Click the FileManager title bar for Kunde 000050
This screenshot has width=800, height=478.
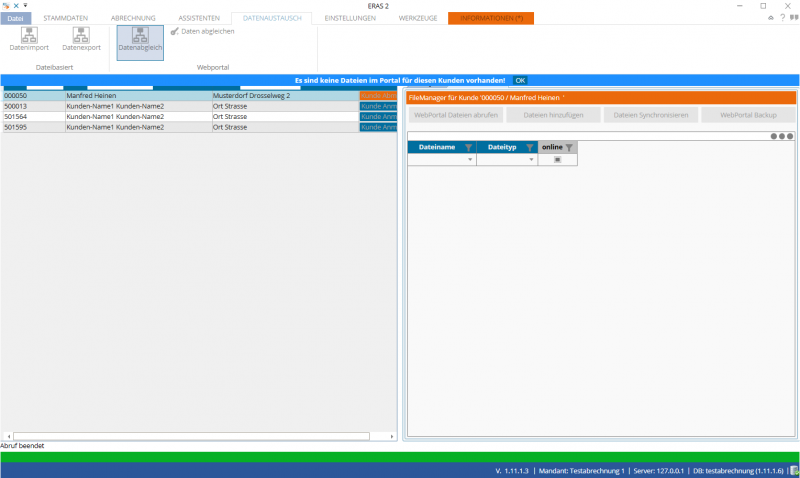(601, 97)
